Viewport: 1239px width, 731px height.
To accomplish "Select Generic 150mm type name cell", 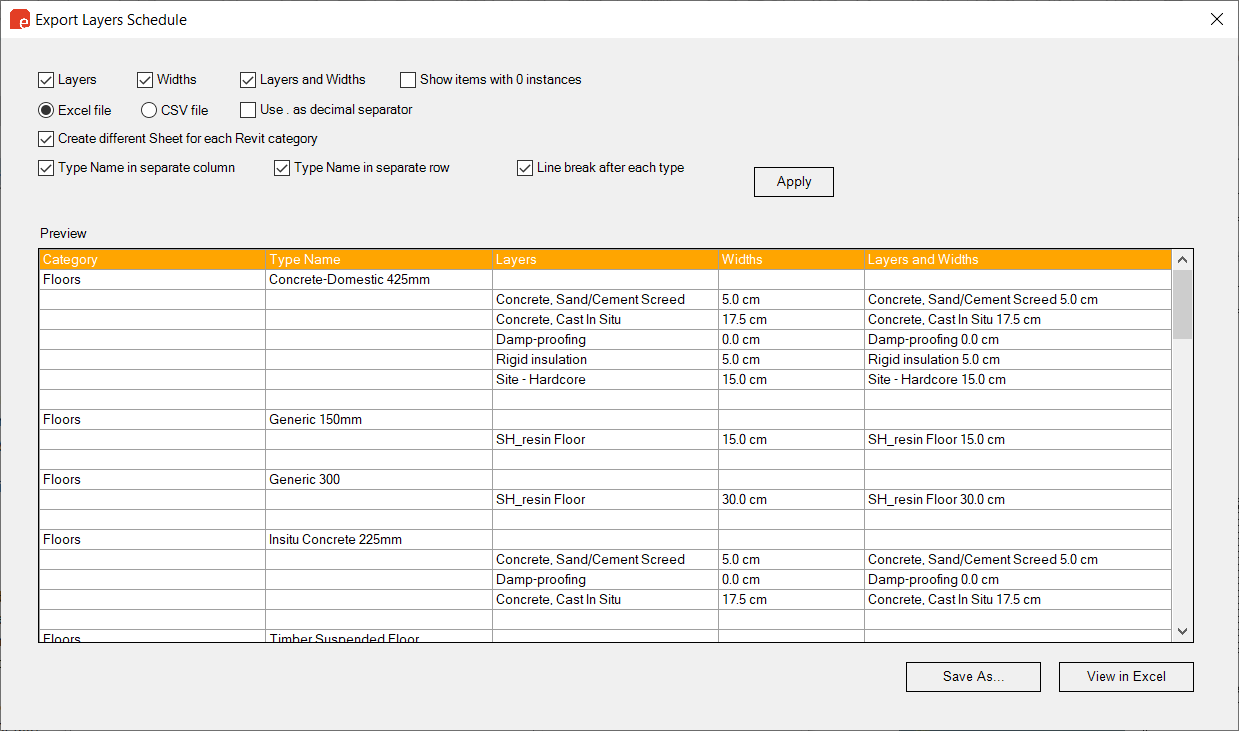I will 379,420.
